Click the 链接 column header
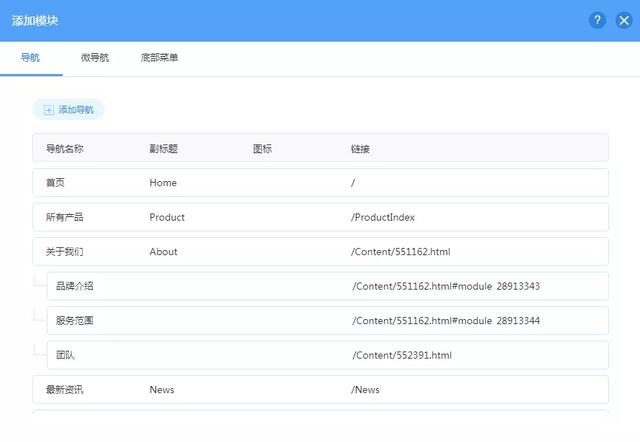The width and height of the screenshot is (640, 442). [360, 149]
